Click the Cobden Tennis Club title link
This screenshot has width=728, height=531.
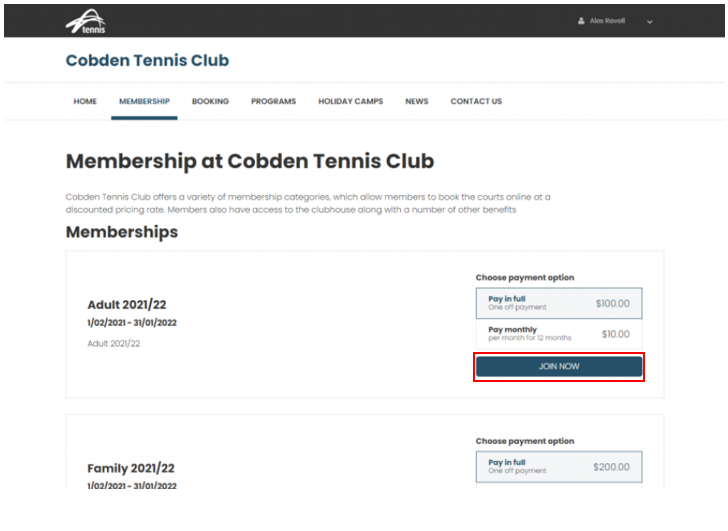[147, 60]
